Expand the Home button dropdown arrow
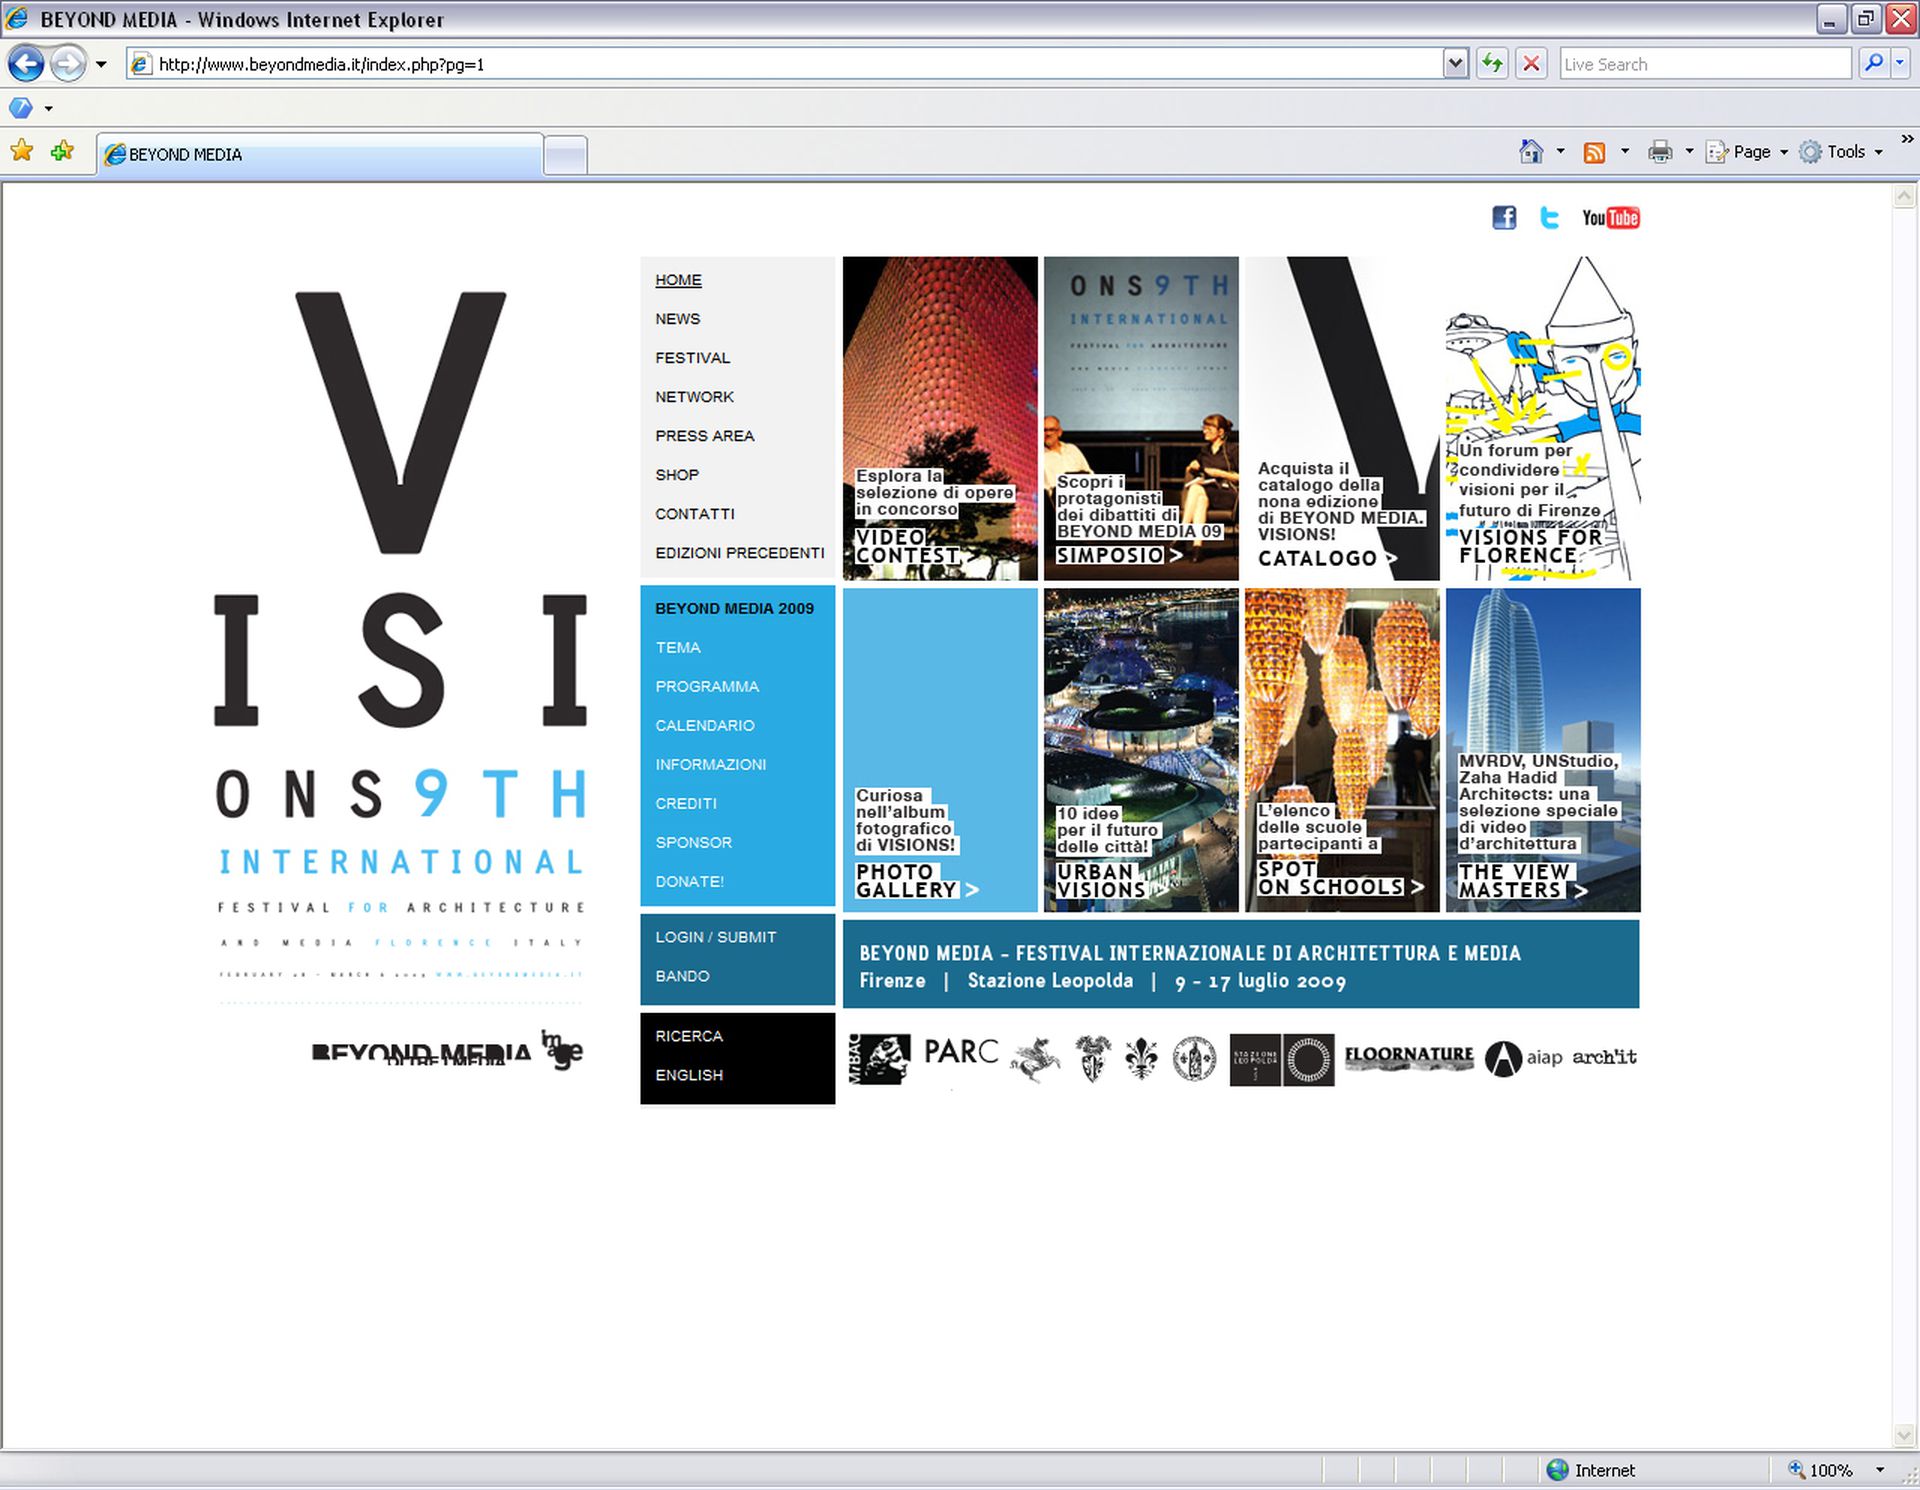The width and height of the screenshot is (1920, 1490). pyautogui.click(x=1560, y=152)
